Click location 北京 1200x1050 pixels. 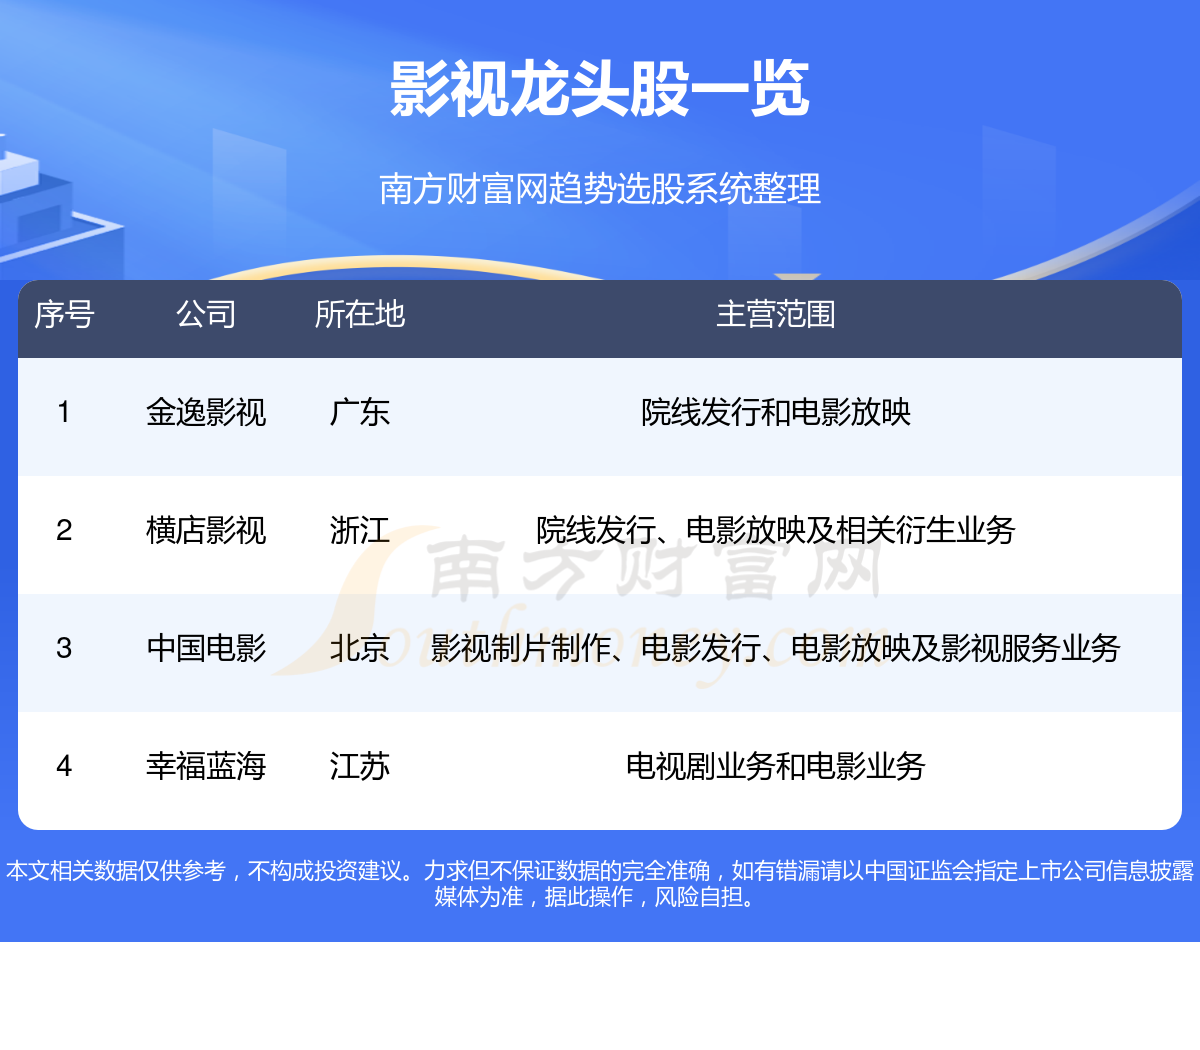click(359, 648)
